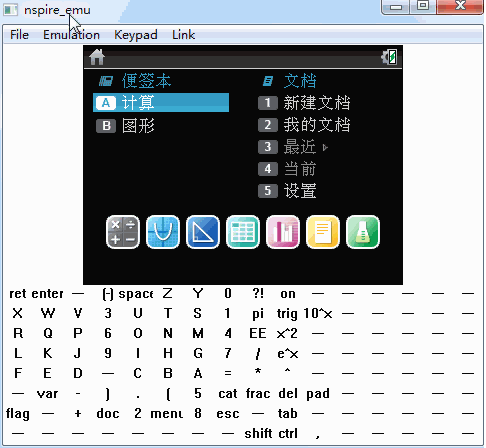The width and height of the screenshot is (486, 448).
Task: Click the '^' power key
Action: coord(287,370)
